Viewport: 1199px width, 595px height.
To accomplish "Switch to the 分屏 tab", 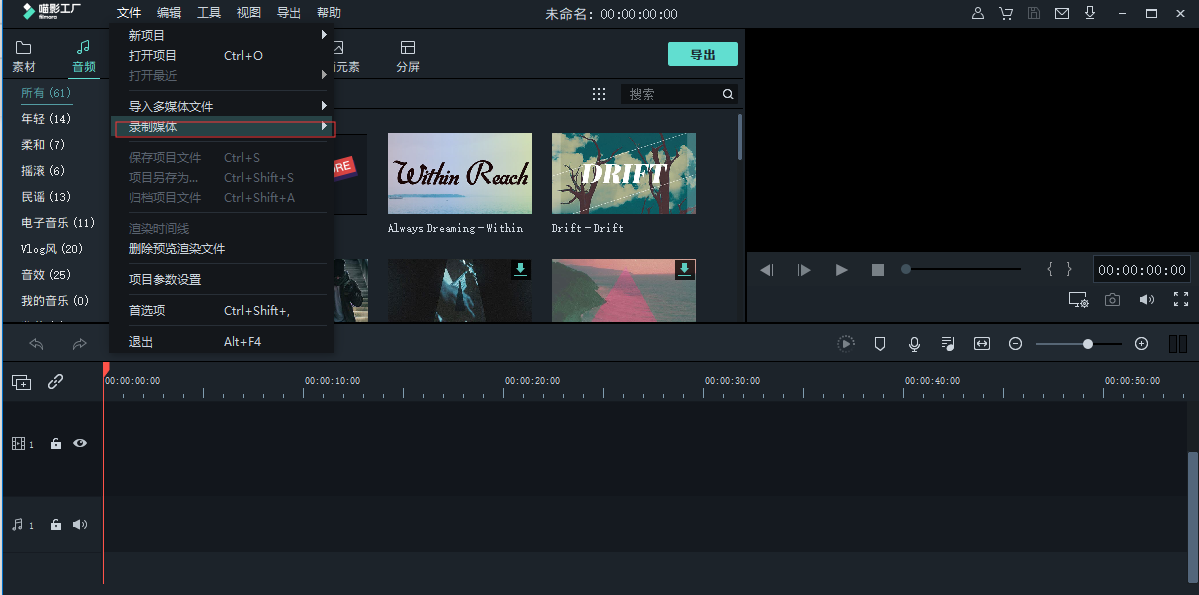I will pos(407,57).
